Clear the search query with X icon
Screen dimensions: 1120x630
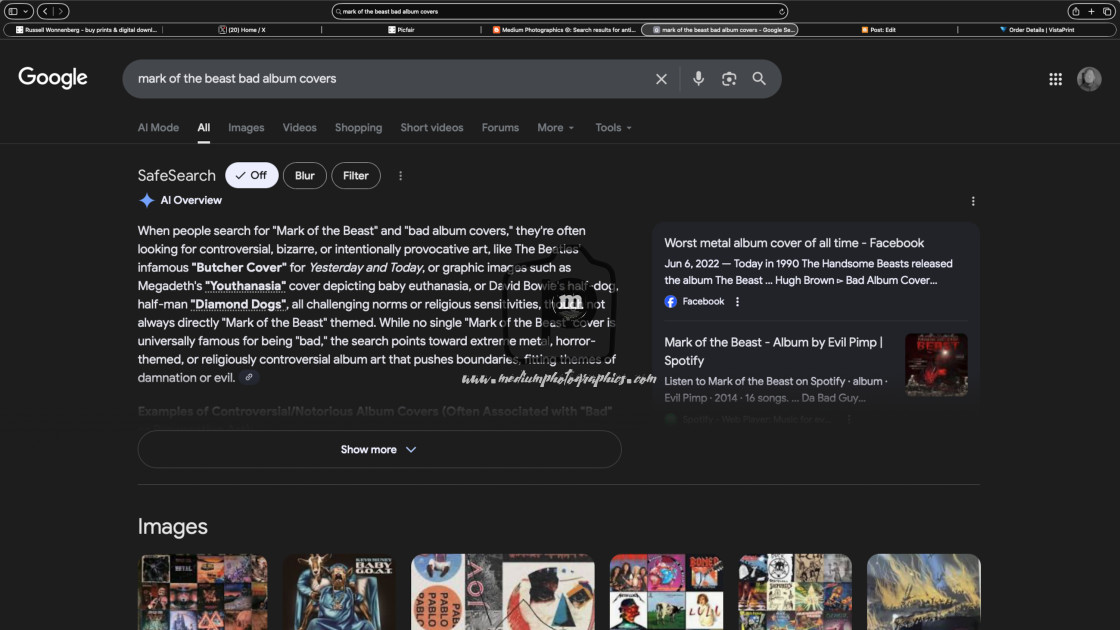(661, 79)
